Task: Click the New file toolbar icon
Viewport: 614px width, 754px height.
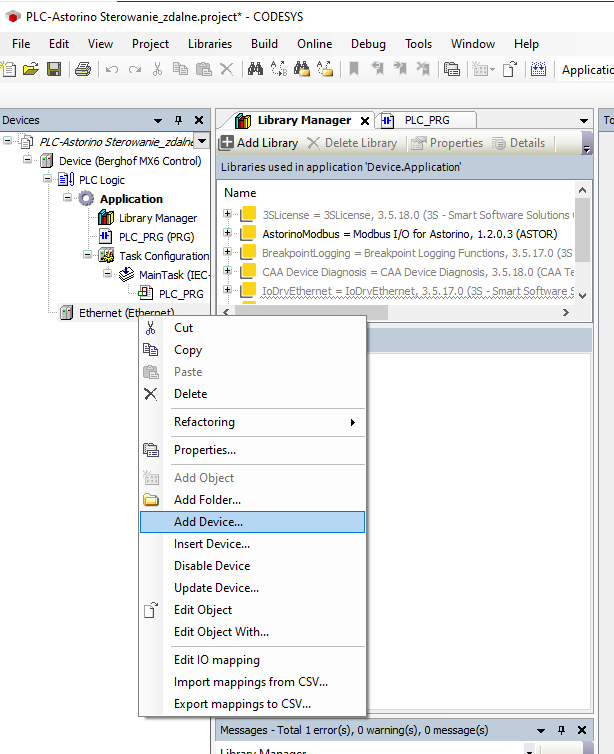Action: pos(8,70)
